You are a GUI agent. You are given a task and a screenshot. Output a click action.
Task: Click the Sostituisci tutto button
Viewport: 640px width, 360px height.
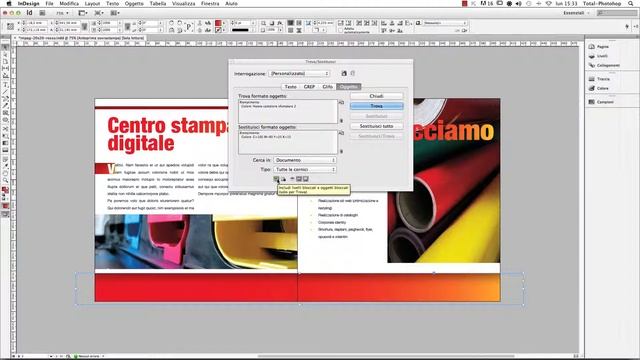(x=376, y=126)
